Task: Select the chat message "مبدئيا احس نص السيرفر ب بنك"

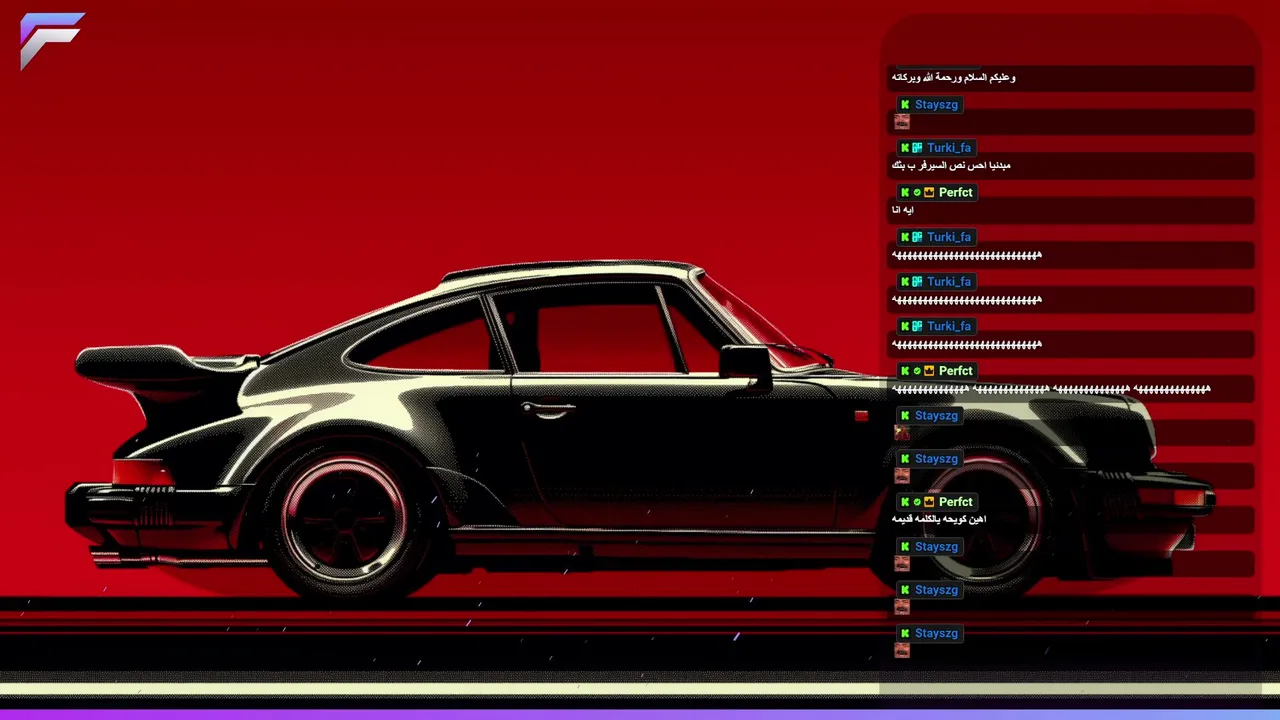Action: tap(951, 166)
